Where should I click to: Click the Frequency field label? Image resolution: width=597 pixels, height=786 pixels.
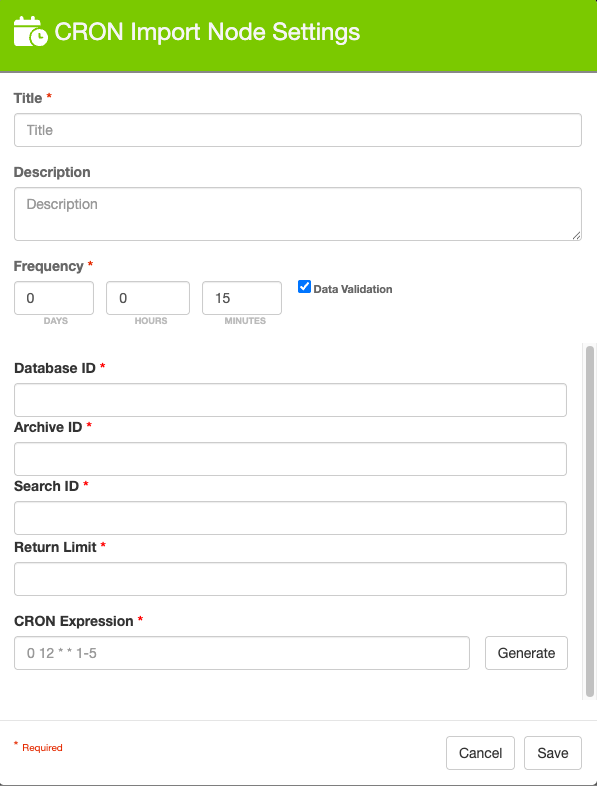click(48, 266)
